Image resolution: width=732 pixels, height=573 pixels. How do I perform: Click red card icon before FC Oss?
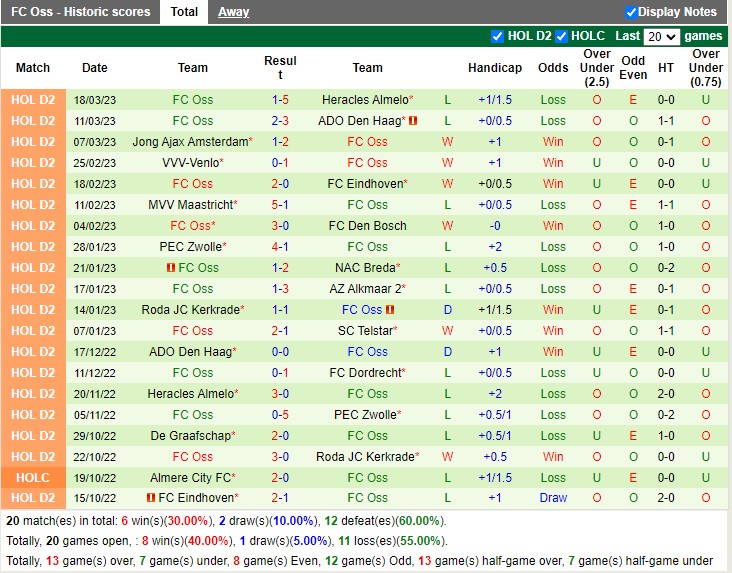[170, 268]
